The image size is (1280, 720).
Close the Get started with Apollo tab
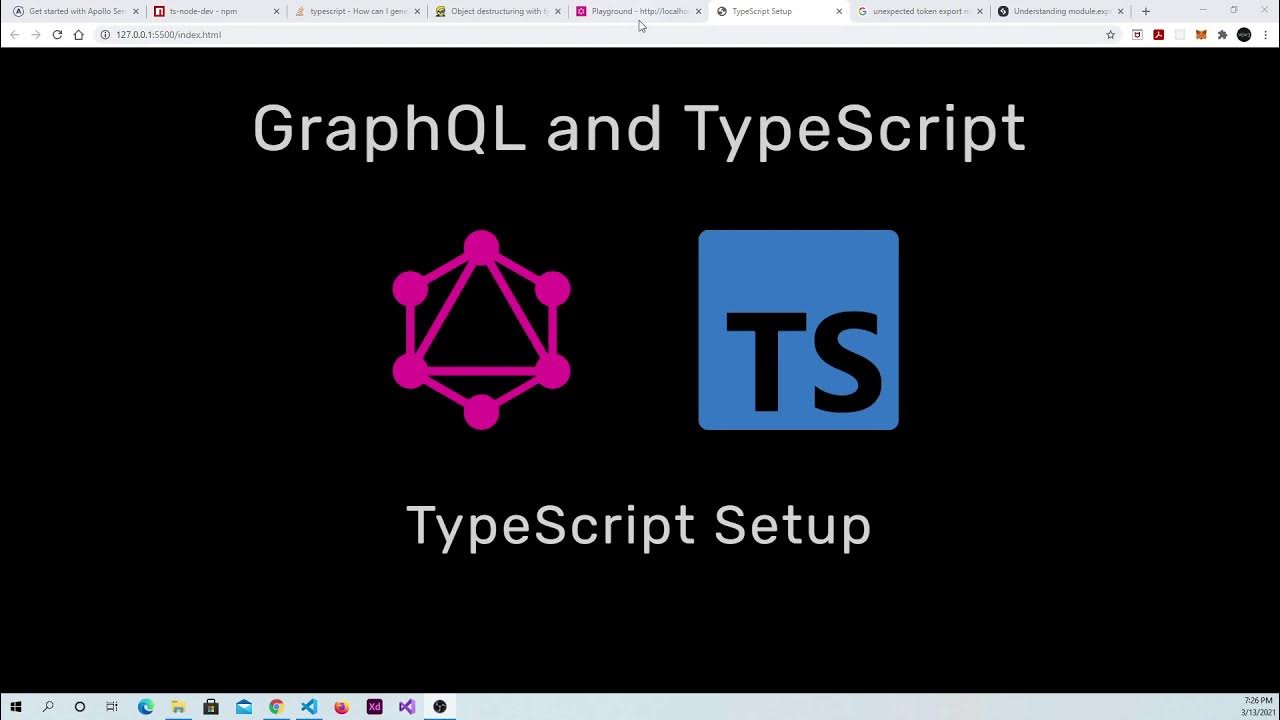click(136, 12)
